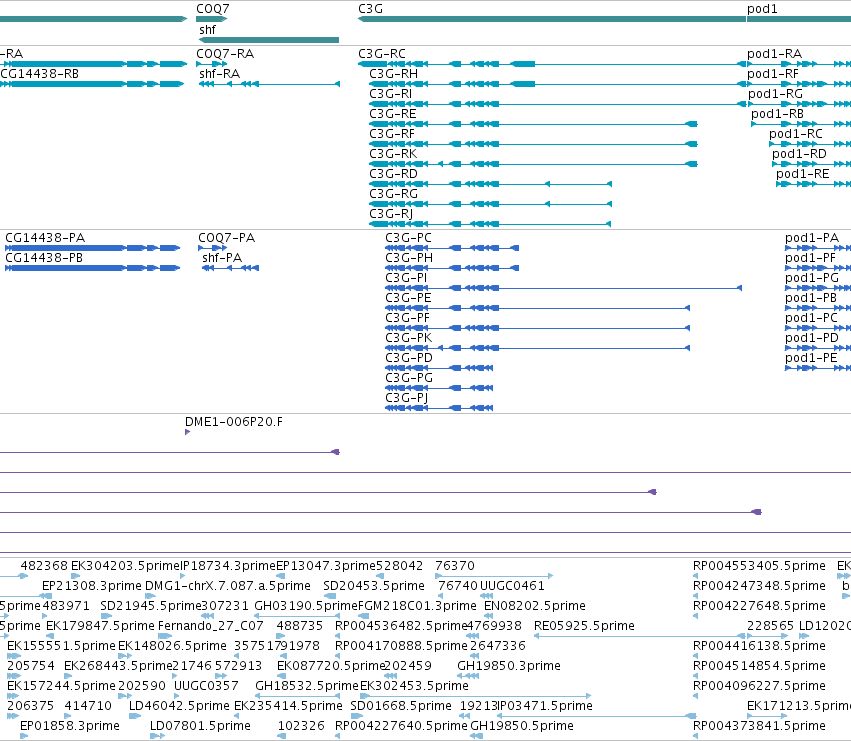This screenshot has height=741, width=851.
Task: Click the teal shf gene span bar
Action: click(269, 40)
